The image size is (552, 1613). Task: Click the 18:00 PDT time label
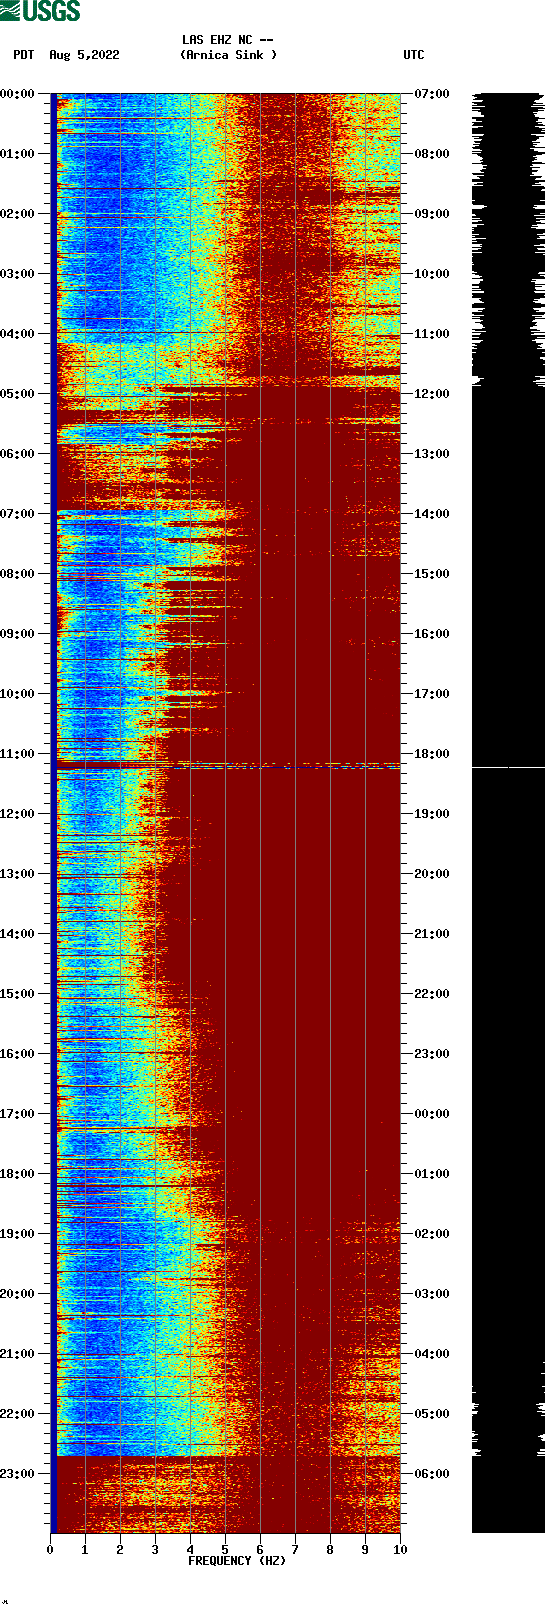coord(18,1174)
